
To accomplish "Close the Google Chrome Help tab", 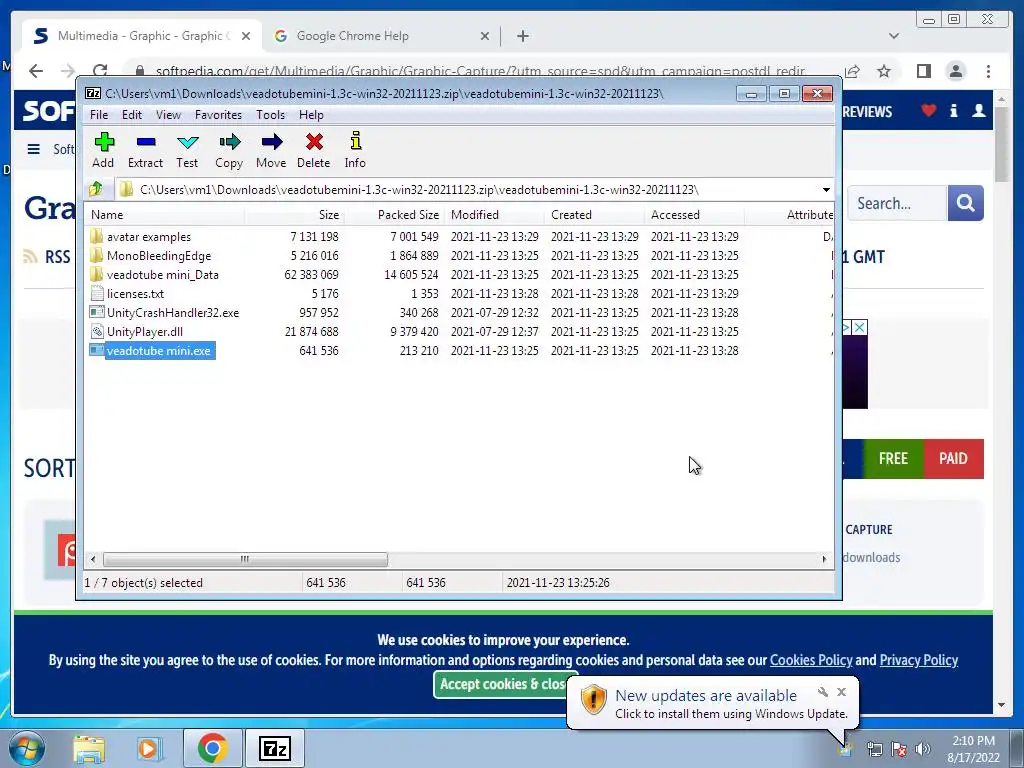I will point(485,37).
